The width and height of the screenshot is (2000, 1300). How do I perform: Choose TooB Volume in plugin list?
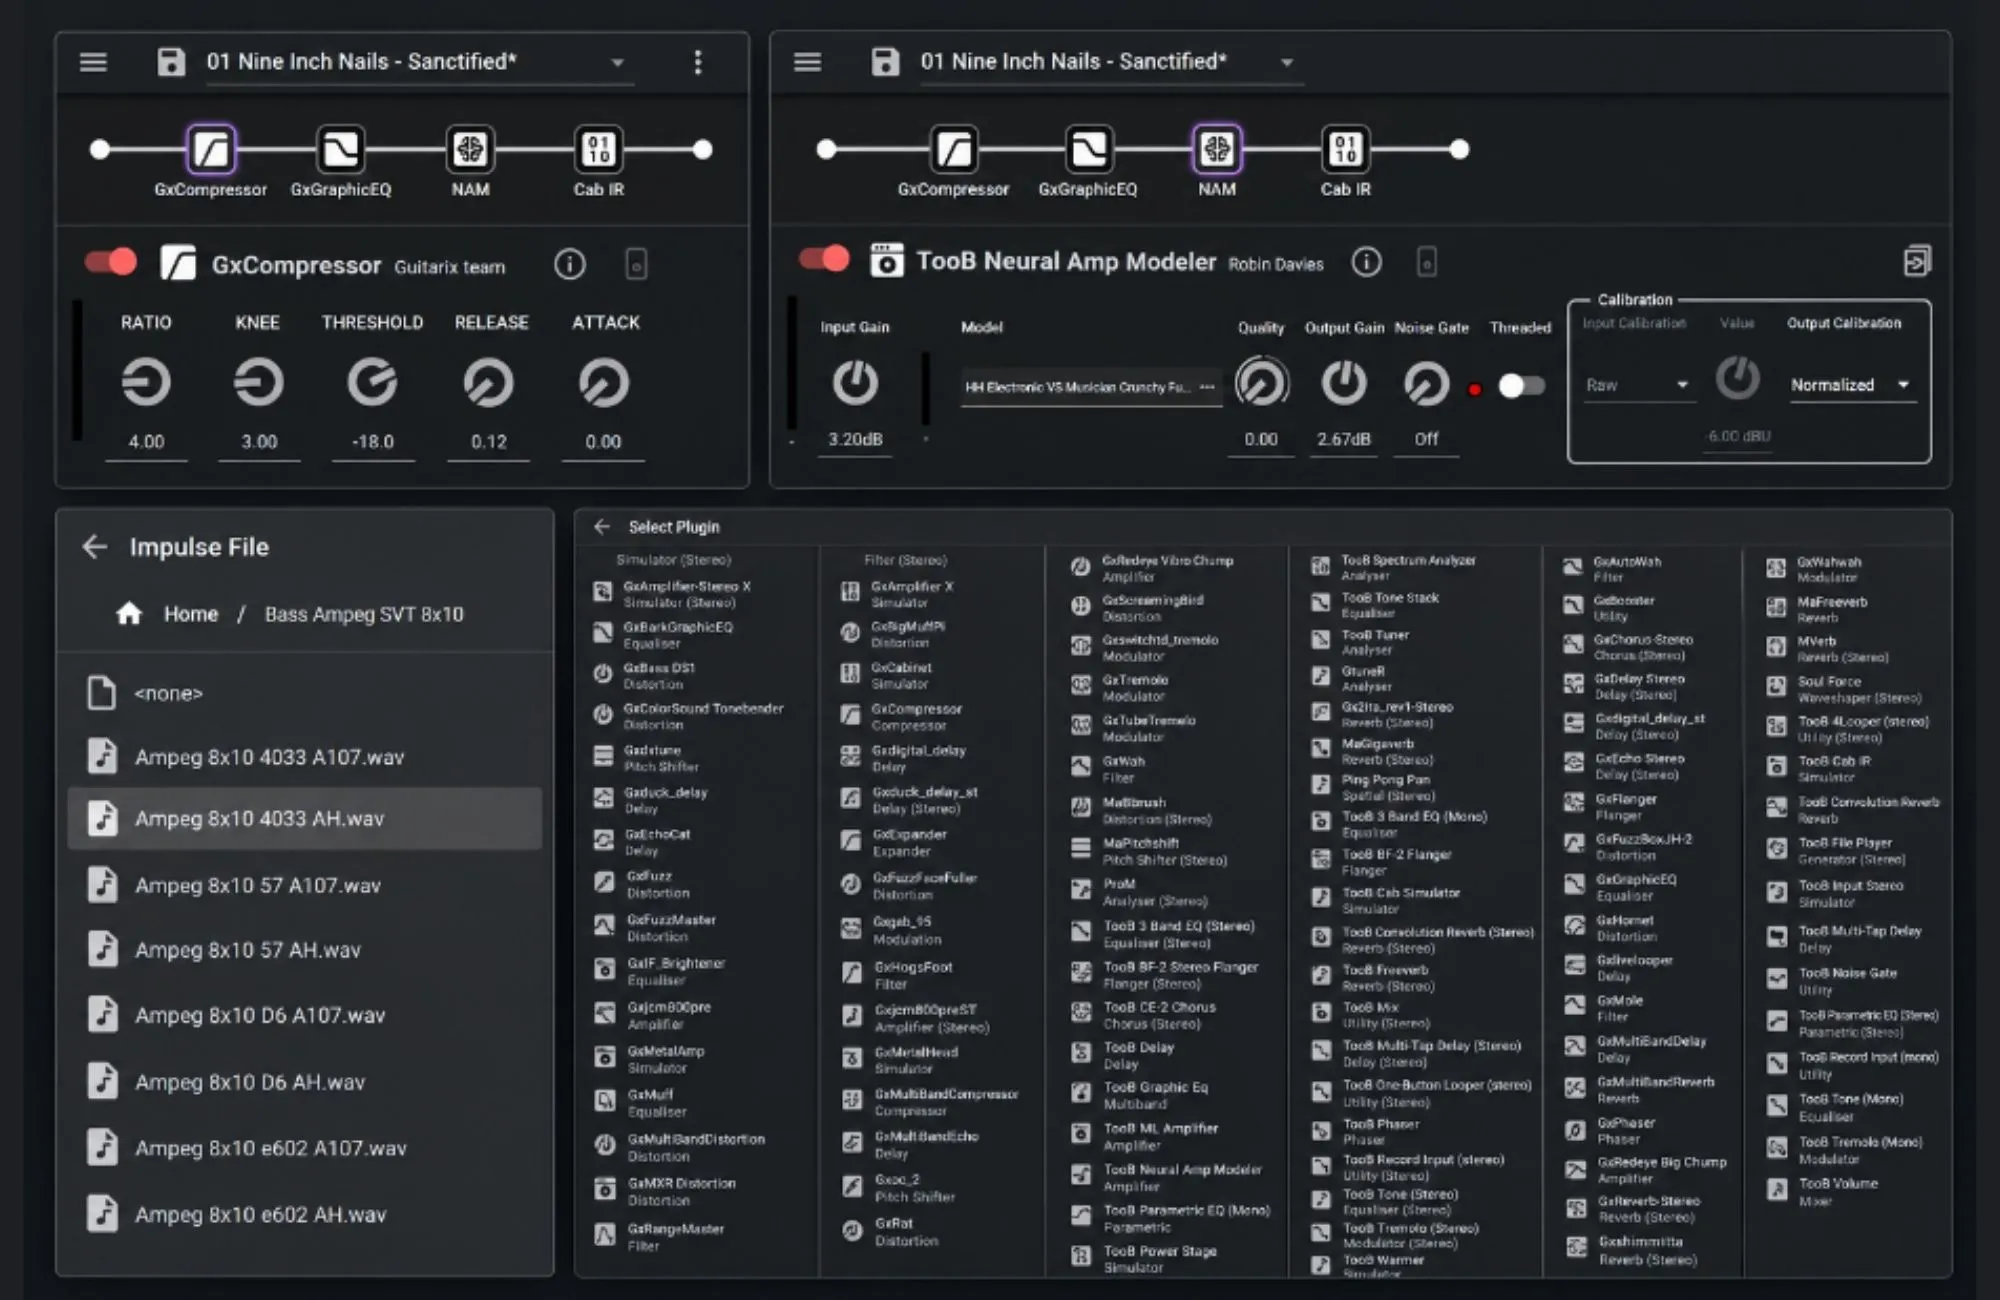[1824, 1191]
